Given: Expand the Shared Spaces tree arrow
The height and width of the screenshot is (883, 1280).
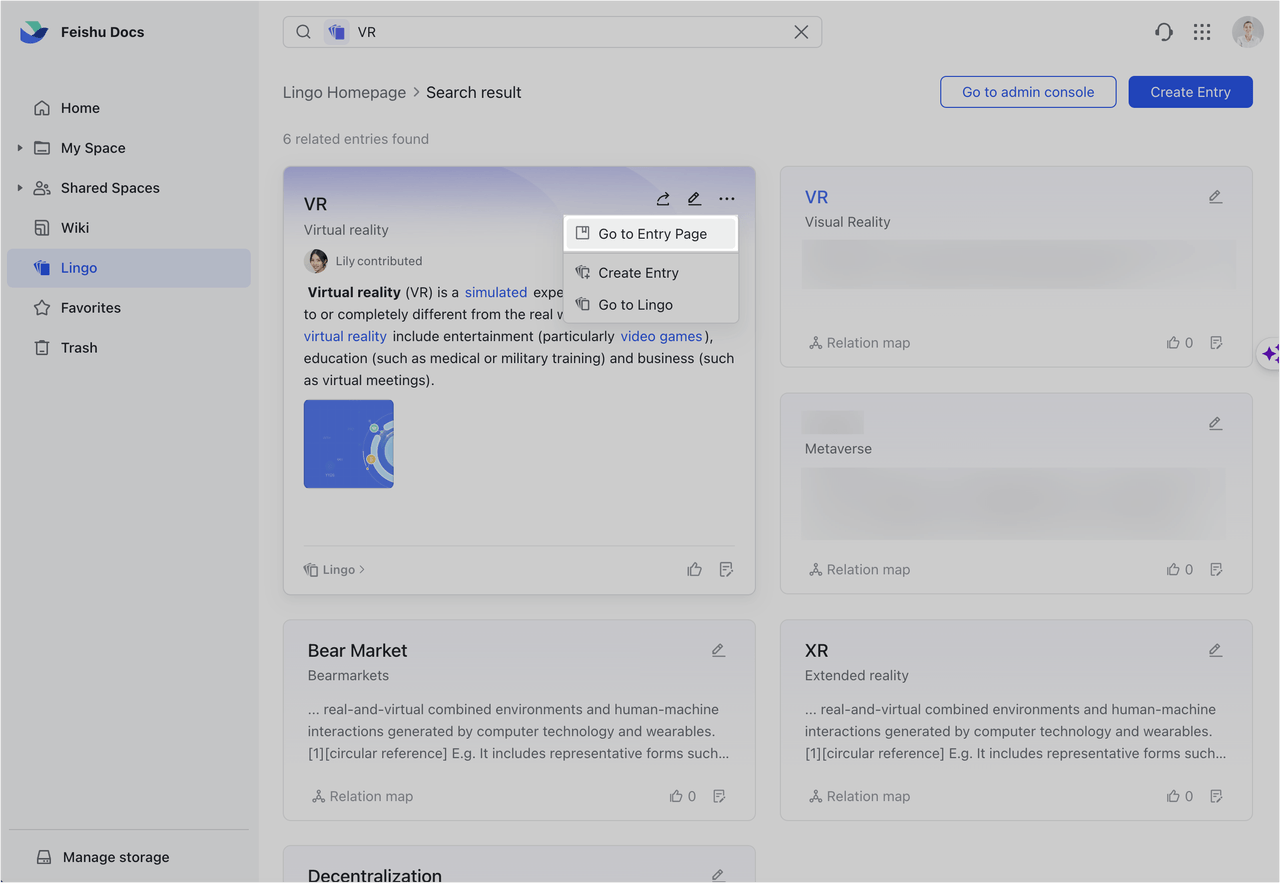Looking at the screenshot, I should pyautogui.click(x=20, y=188).
